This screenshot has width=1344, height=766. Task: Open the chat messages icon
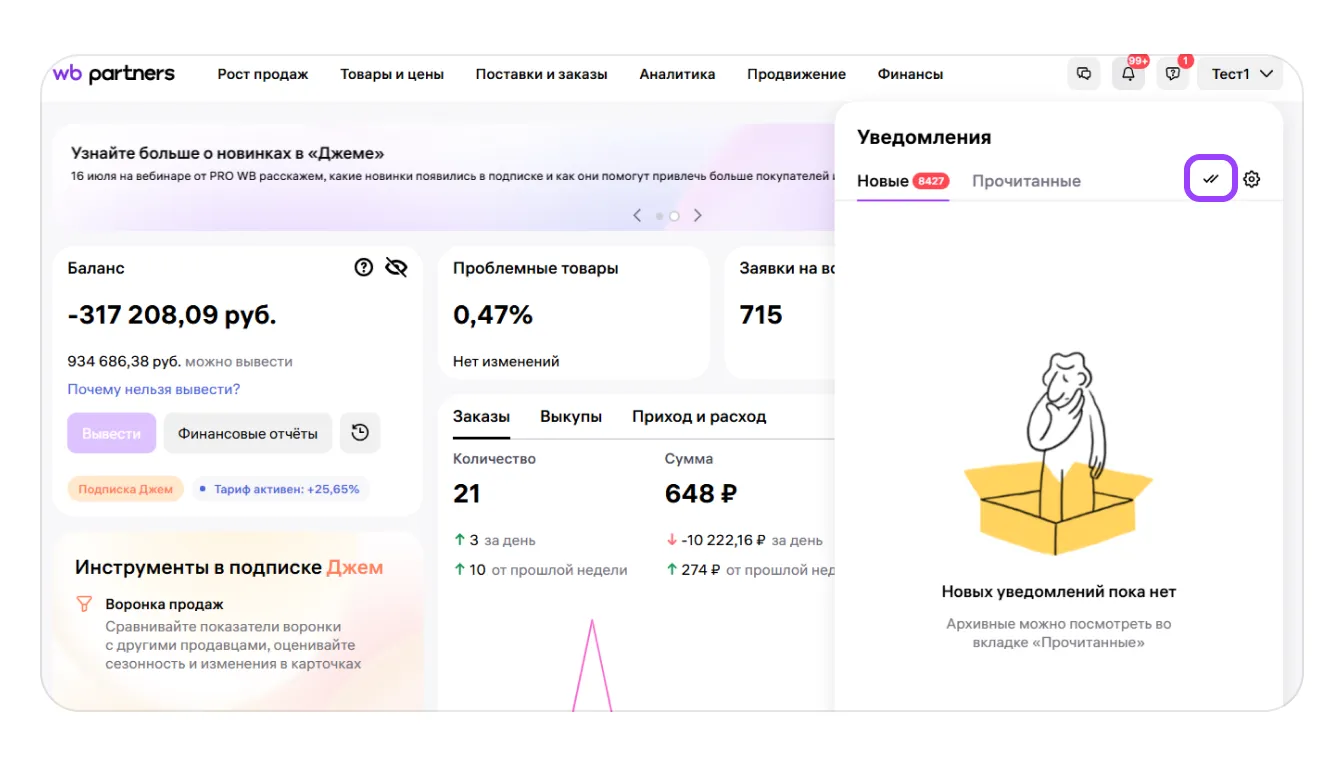pyautogui.click(x=1084, y=74)
